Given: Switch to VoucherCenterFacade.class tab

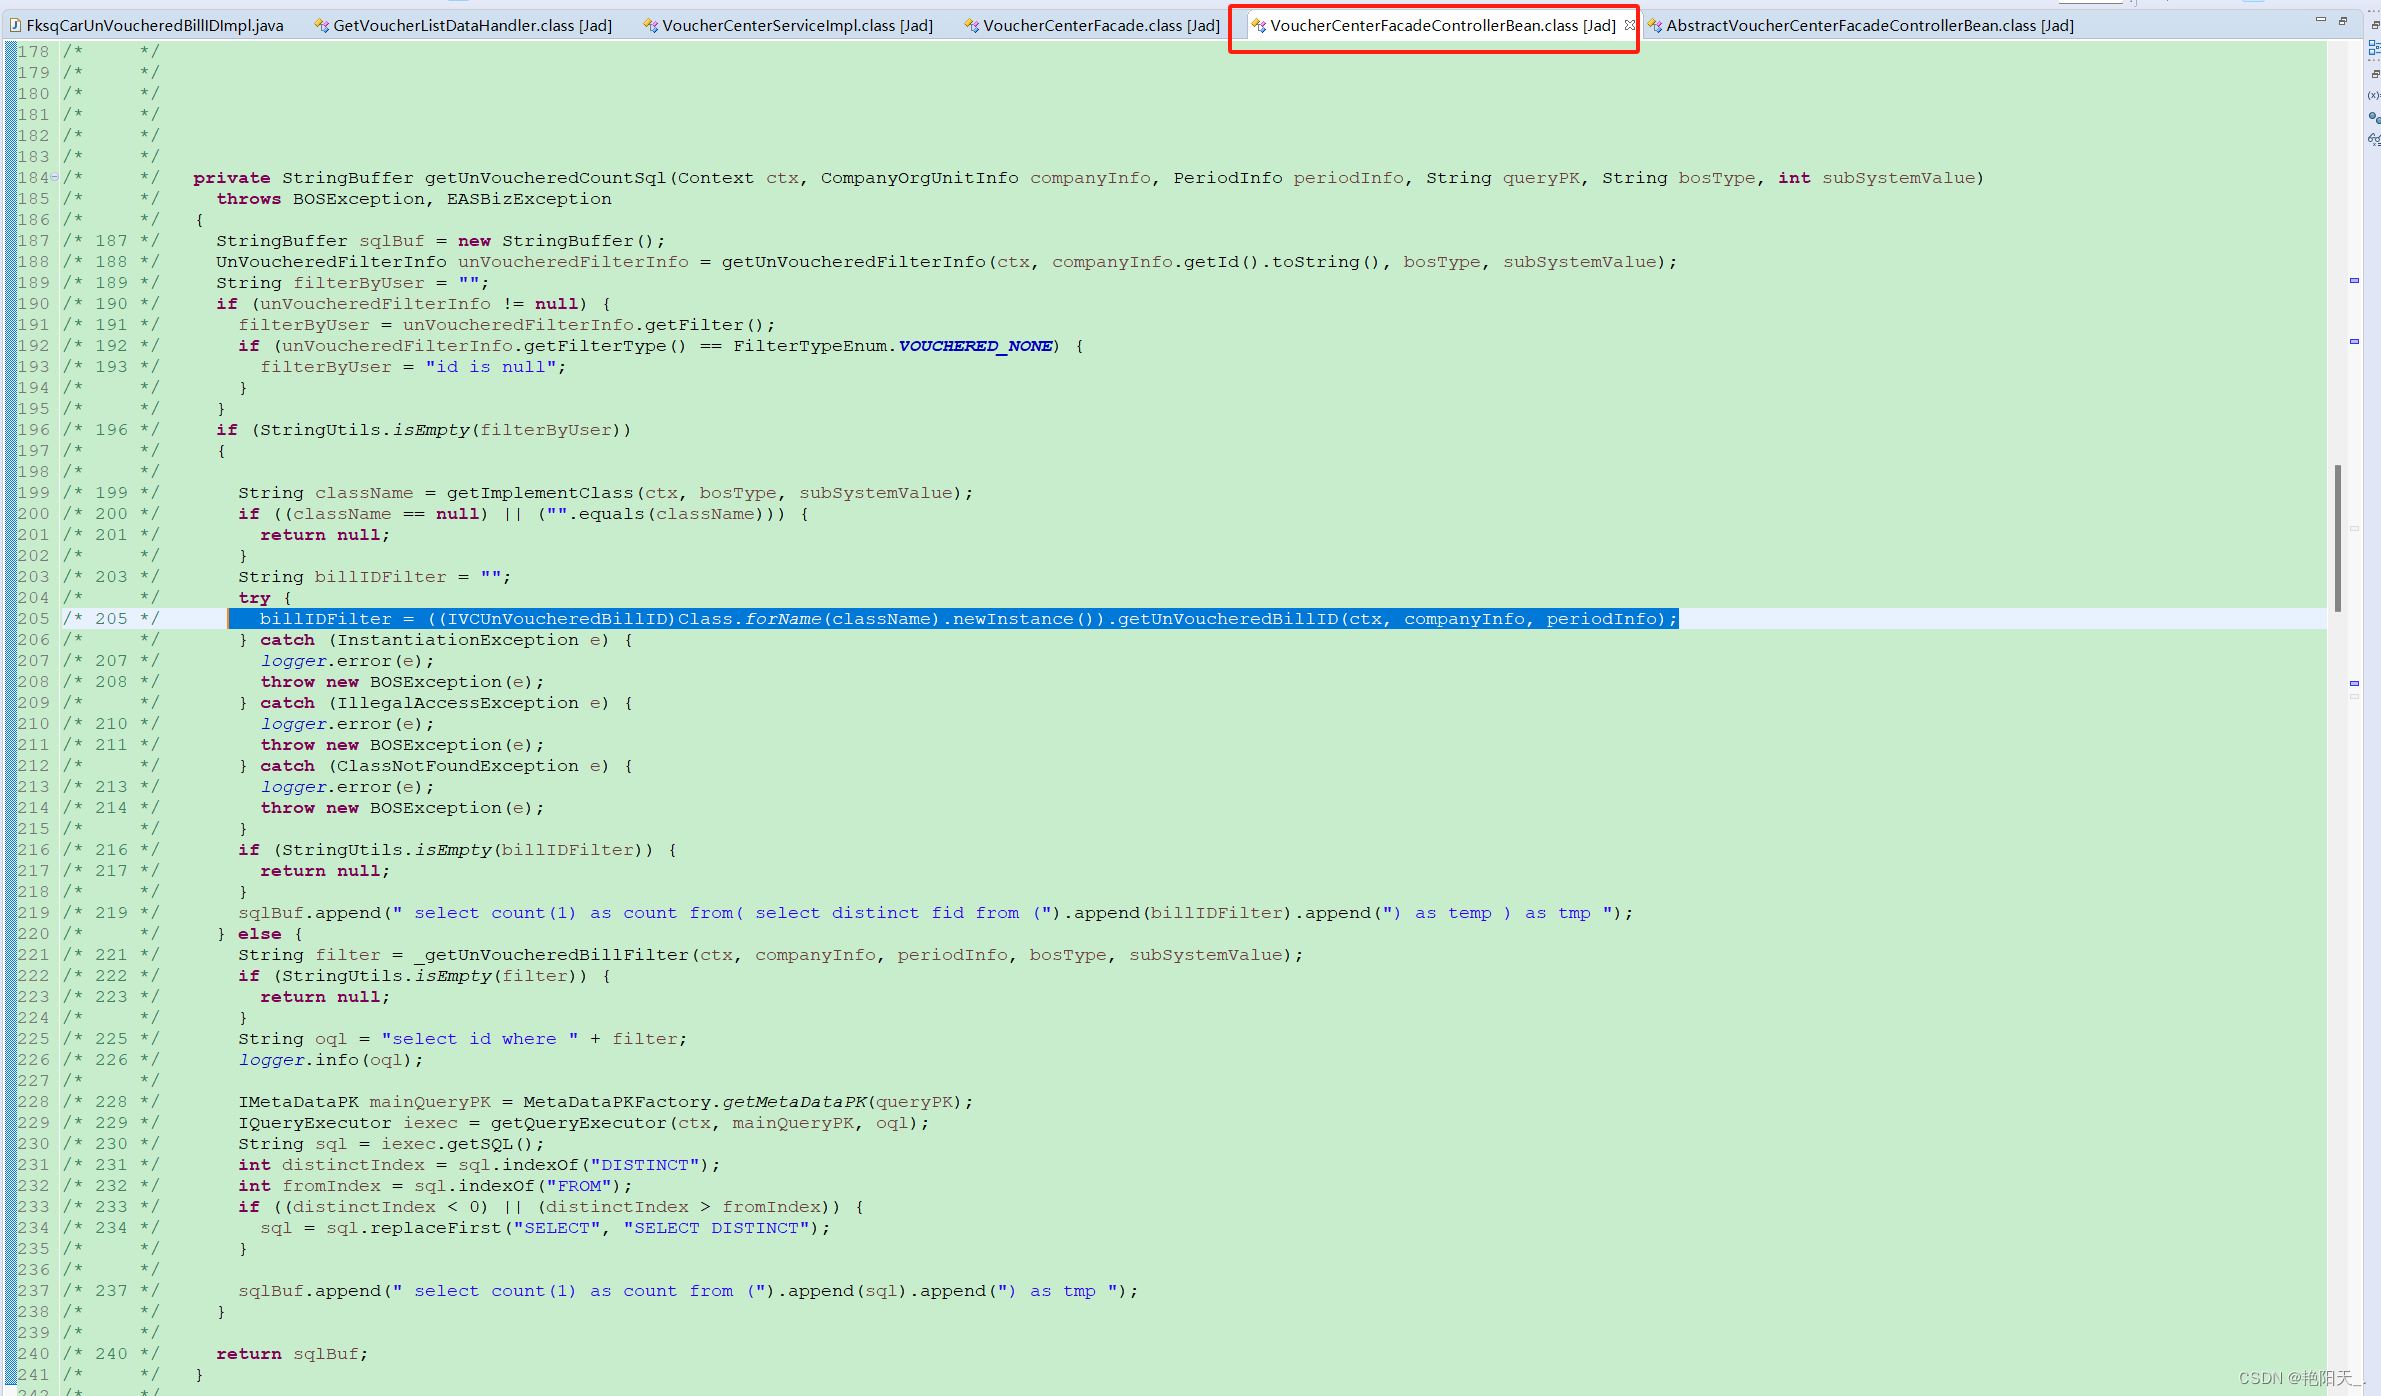Looking at the screenshot, I should (x=1092, y=25).
